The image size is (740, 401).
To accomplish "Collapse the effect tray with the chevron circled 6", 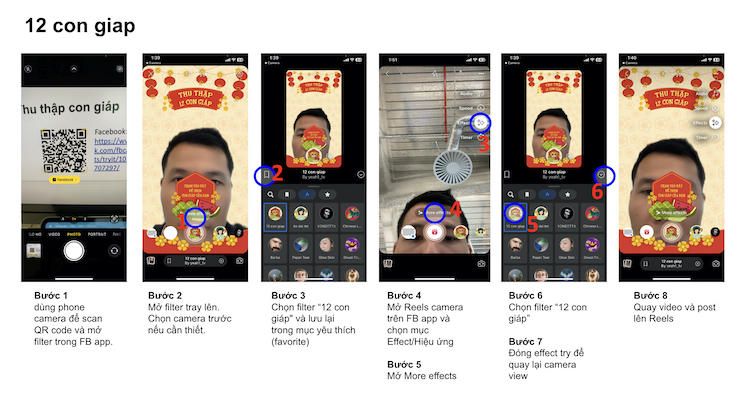I will coord(601,175).
